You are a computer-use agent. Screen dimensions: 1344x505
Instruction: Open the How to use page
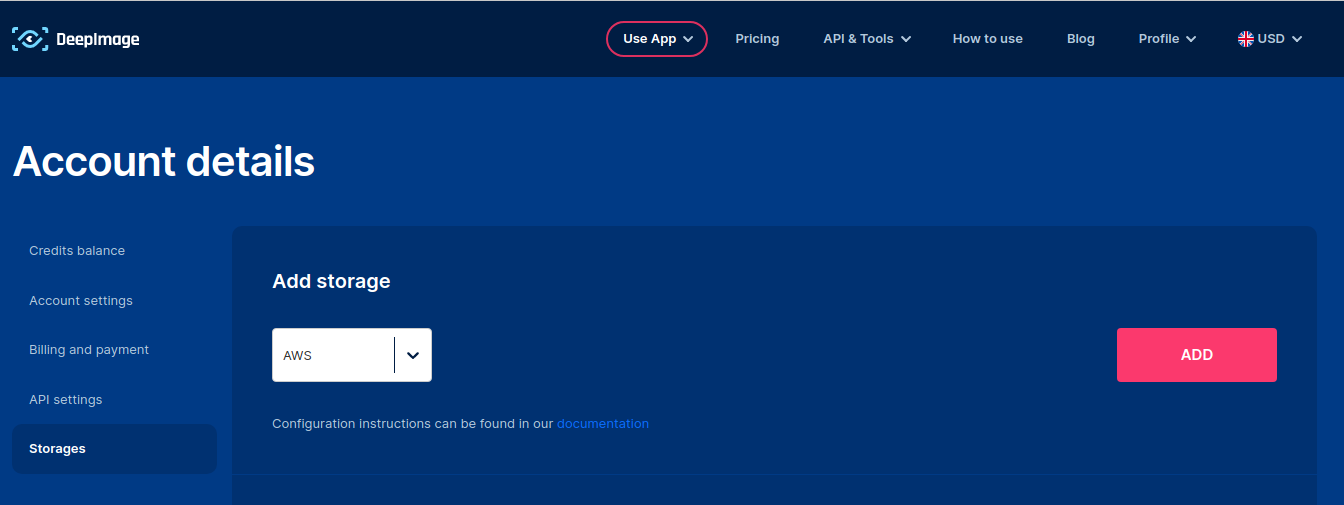click(x=987, y=39)
